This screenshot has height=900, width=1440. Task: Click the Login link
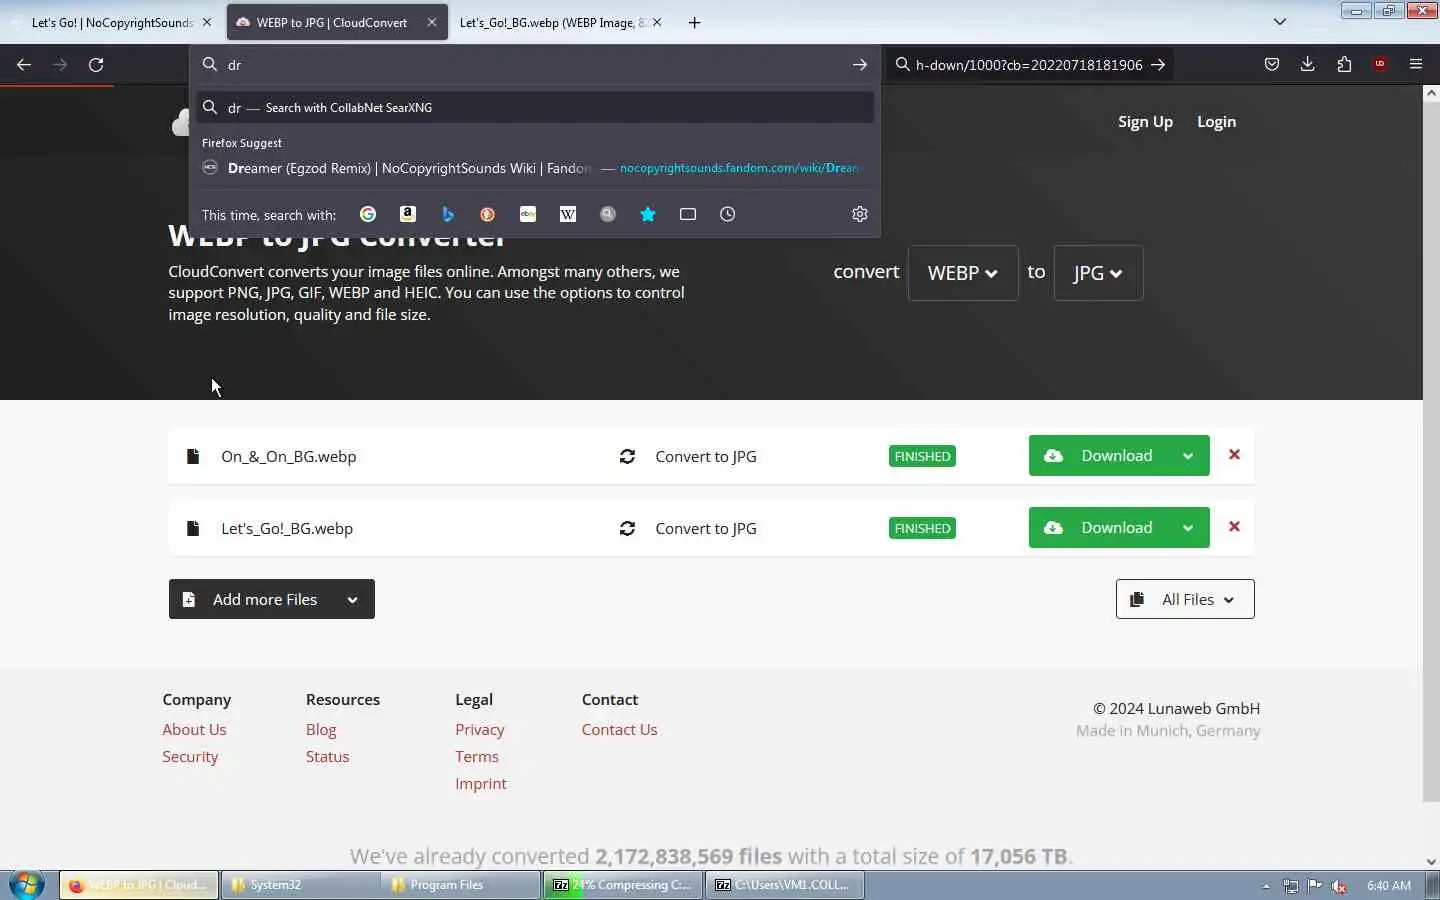pyautogui.click(x=1216, y=122)
